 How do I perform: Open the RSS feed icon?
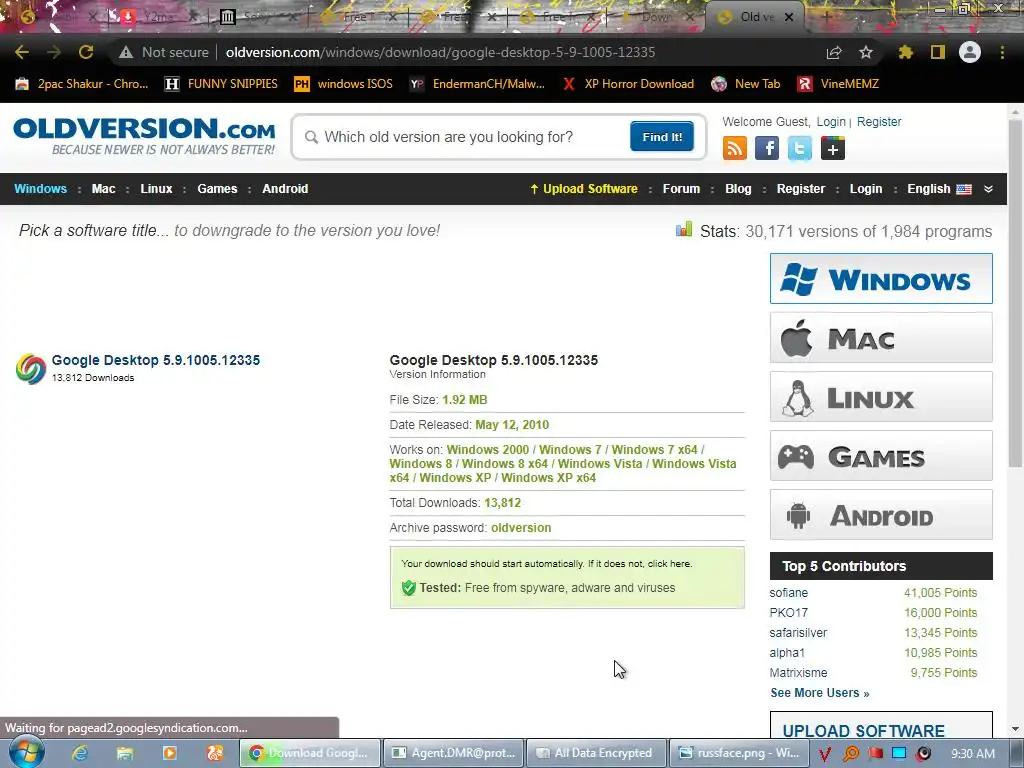click(735, 148)
